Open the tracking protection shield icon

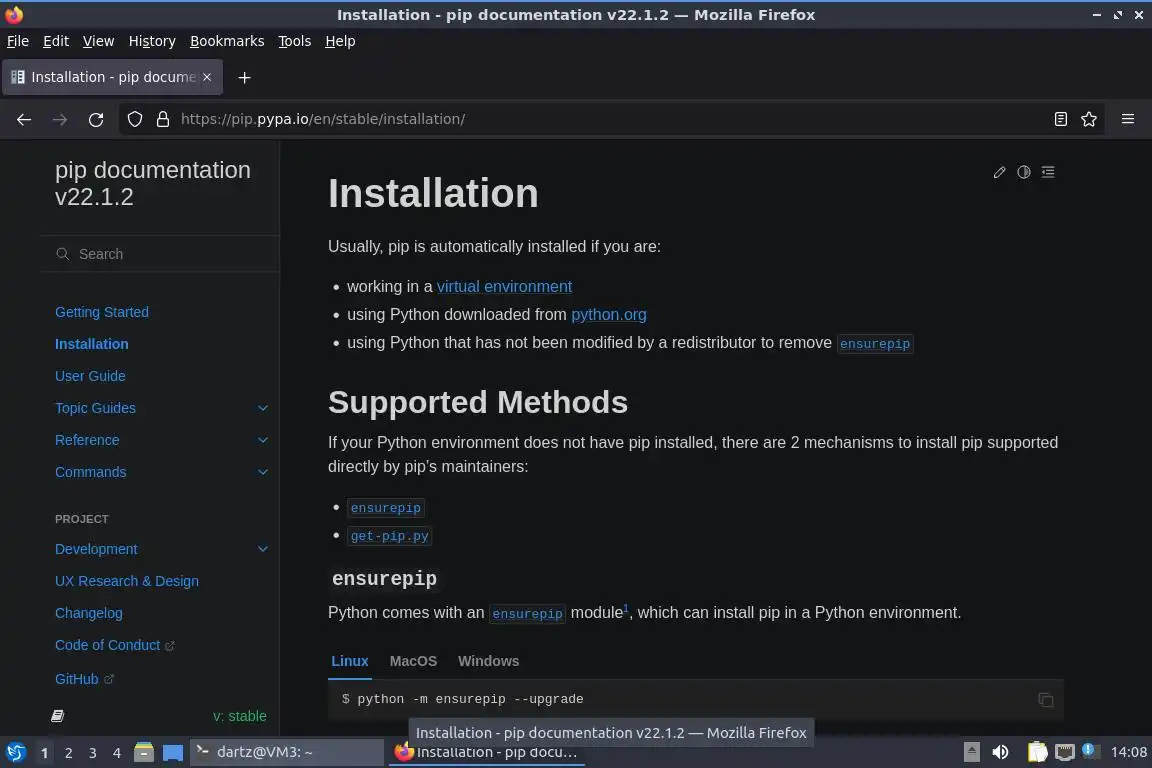pos(134,119)
